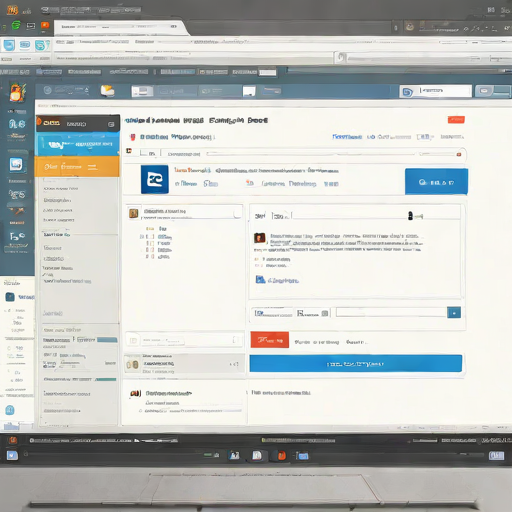
Task: Click the large blue button beside the header card
Action: click(436, 182)
